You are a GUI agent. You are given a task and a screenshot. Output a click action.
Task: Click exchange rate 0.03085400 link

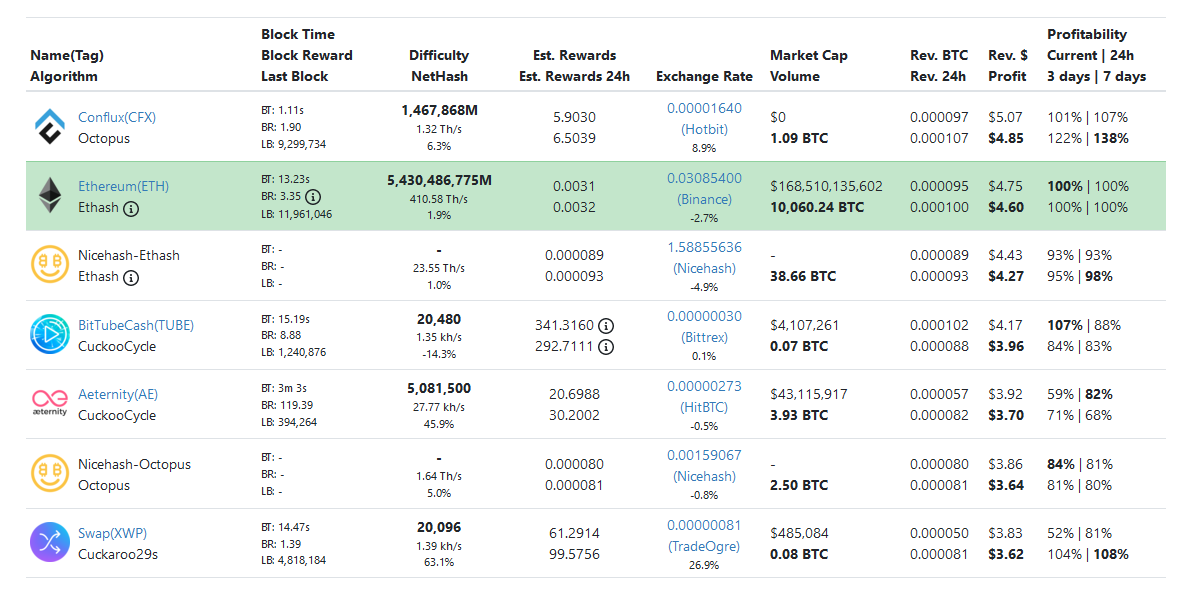click(x=704, y=178)
